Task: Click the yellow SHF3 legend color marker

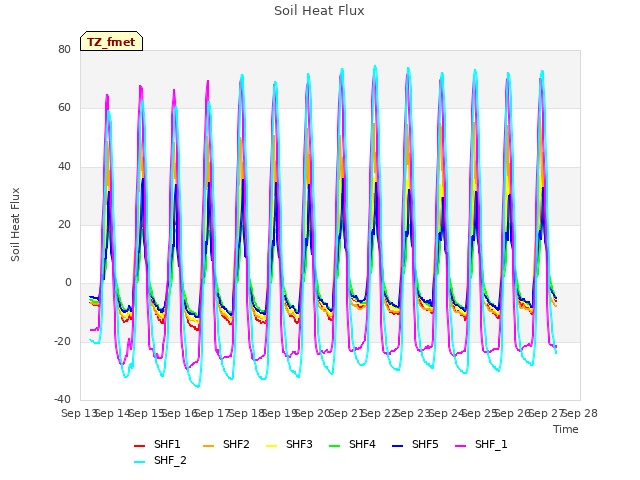Action: click(271, 445)
